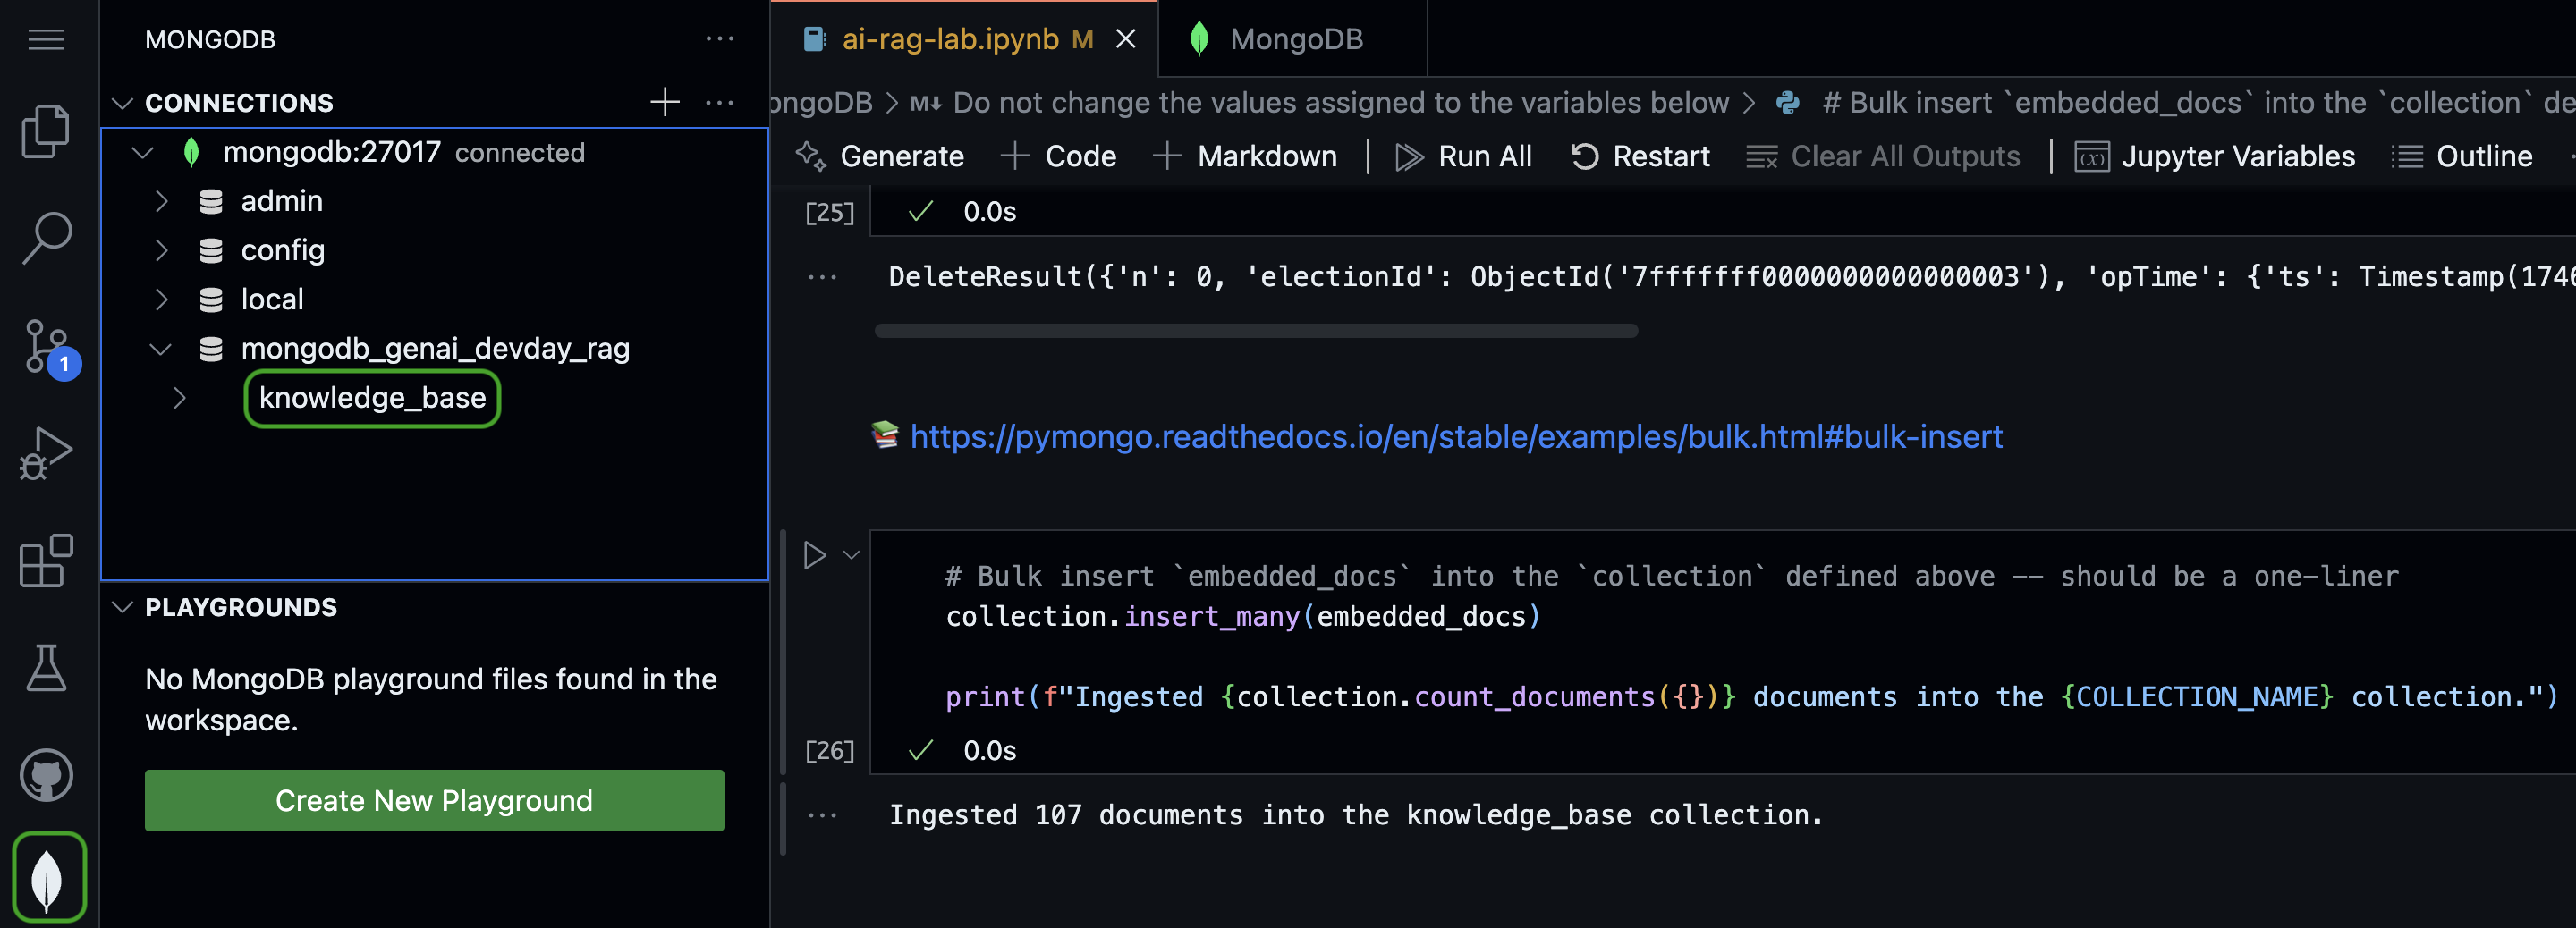The height and width of the screenshot is (928, 2576).
Task: Select the admin database row
Action: [x=435, y=202]
